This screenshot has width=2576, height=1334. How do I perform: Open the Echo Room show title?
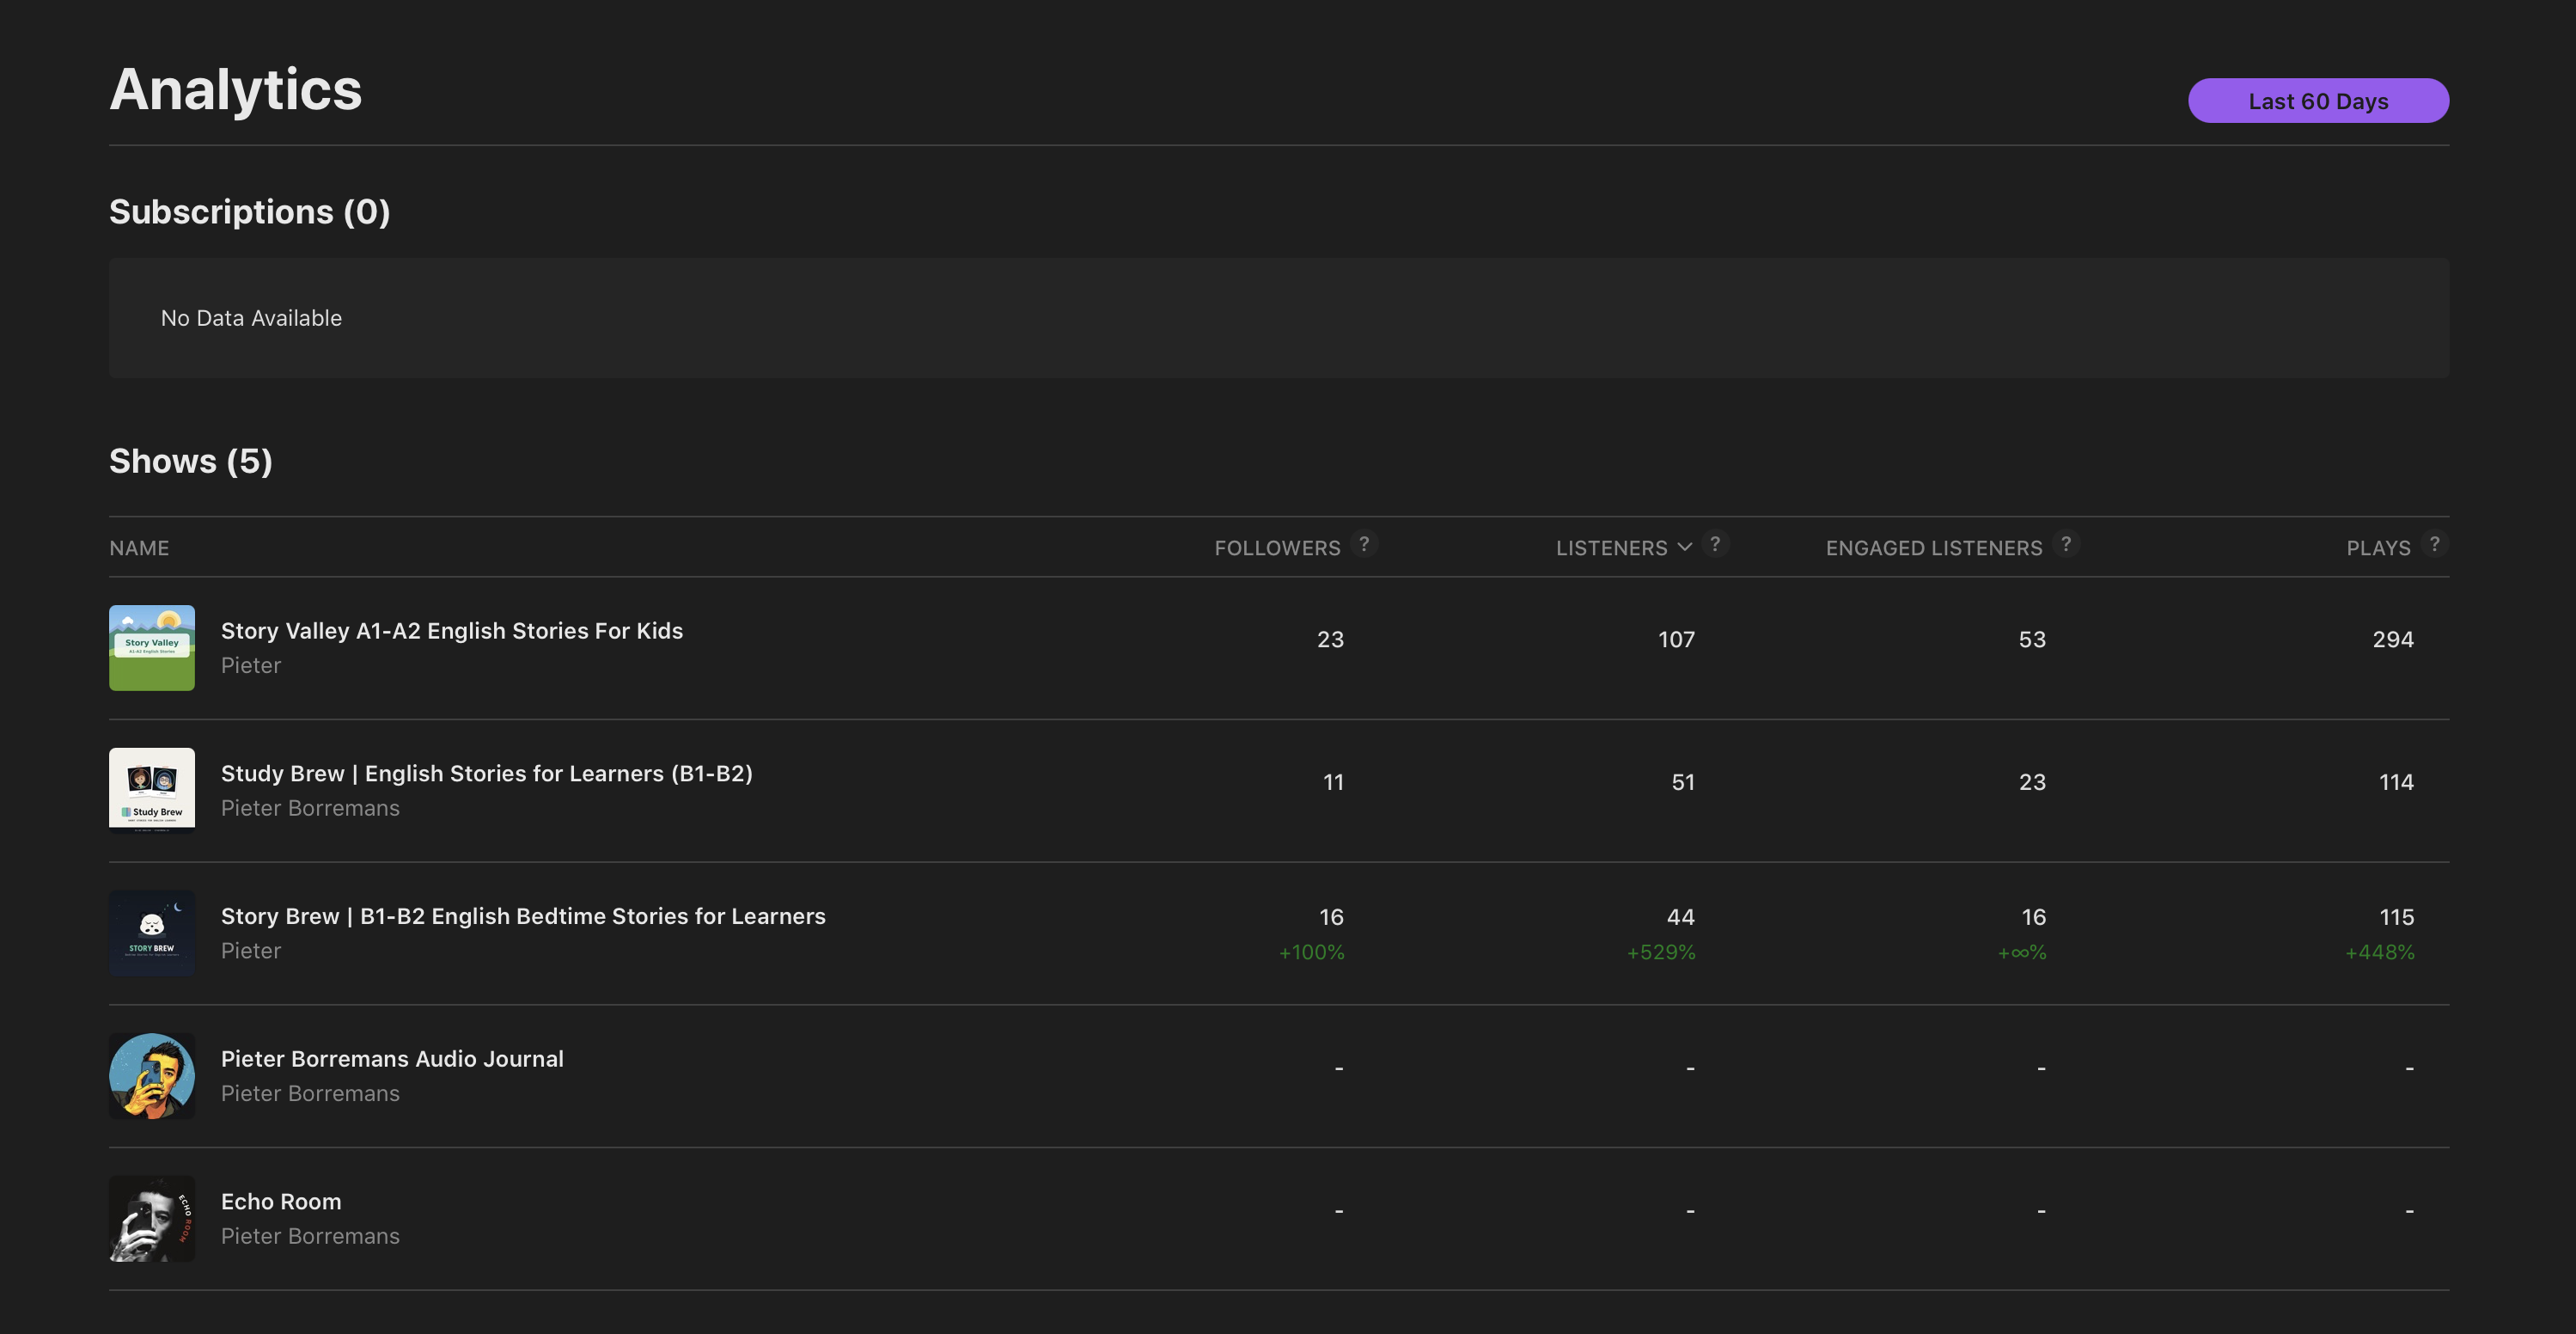[x=281, y=1202]
